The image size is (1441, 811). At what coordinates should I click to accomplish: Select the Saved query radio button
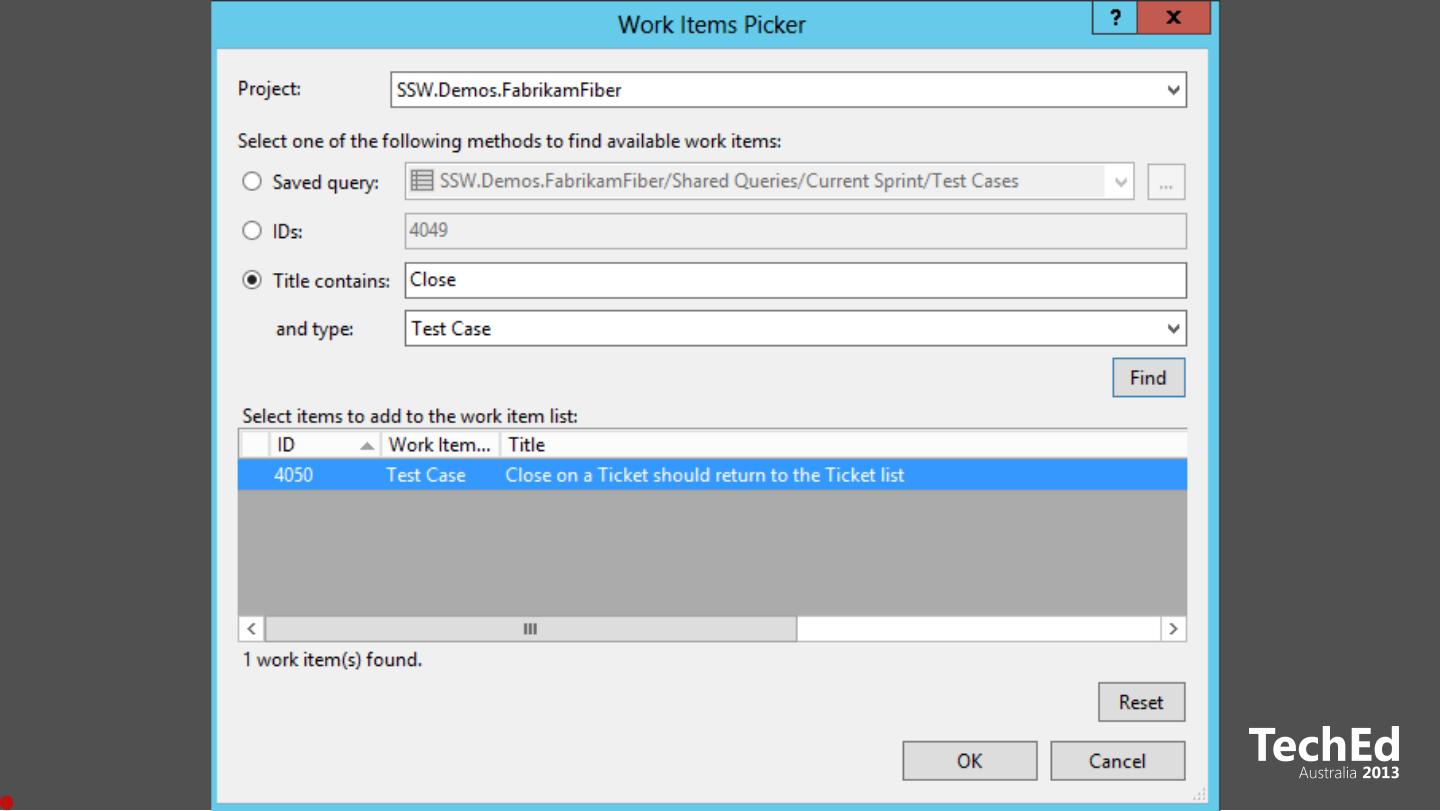(252, 182)
